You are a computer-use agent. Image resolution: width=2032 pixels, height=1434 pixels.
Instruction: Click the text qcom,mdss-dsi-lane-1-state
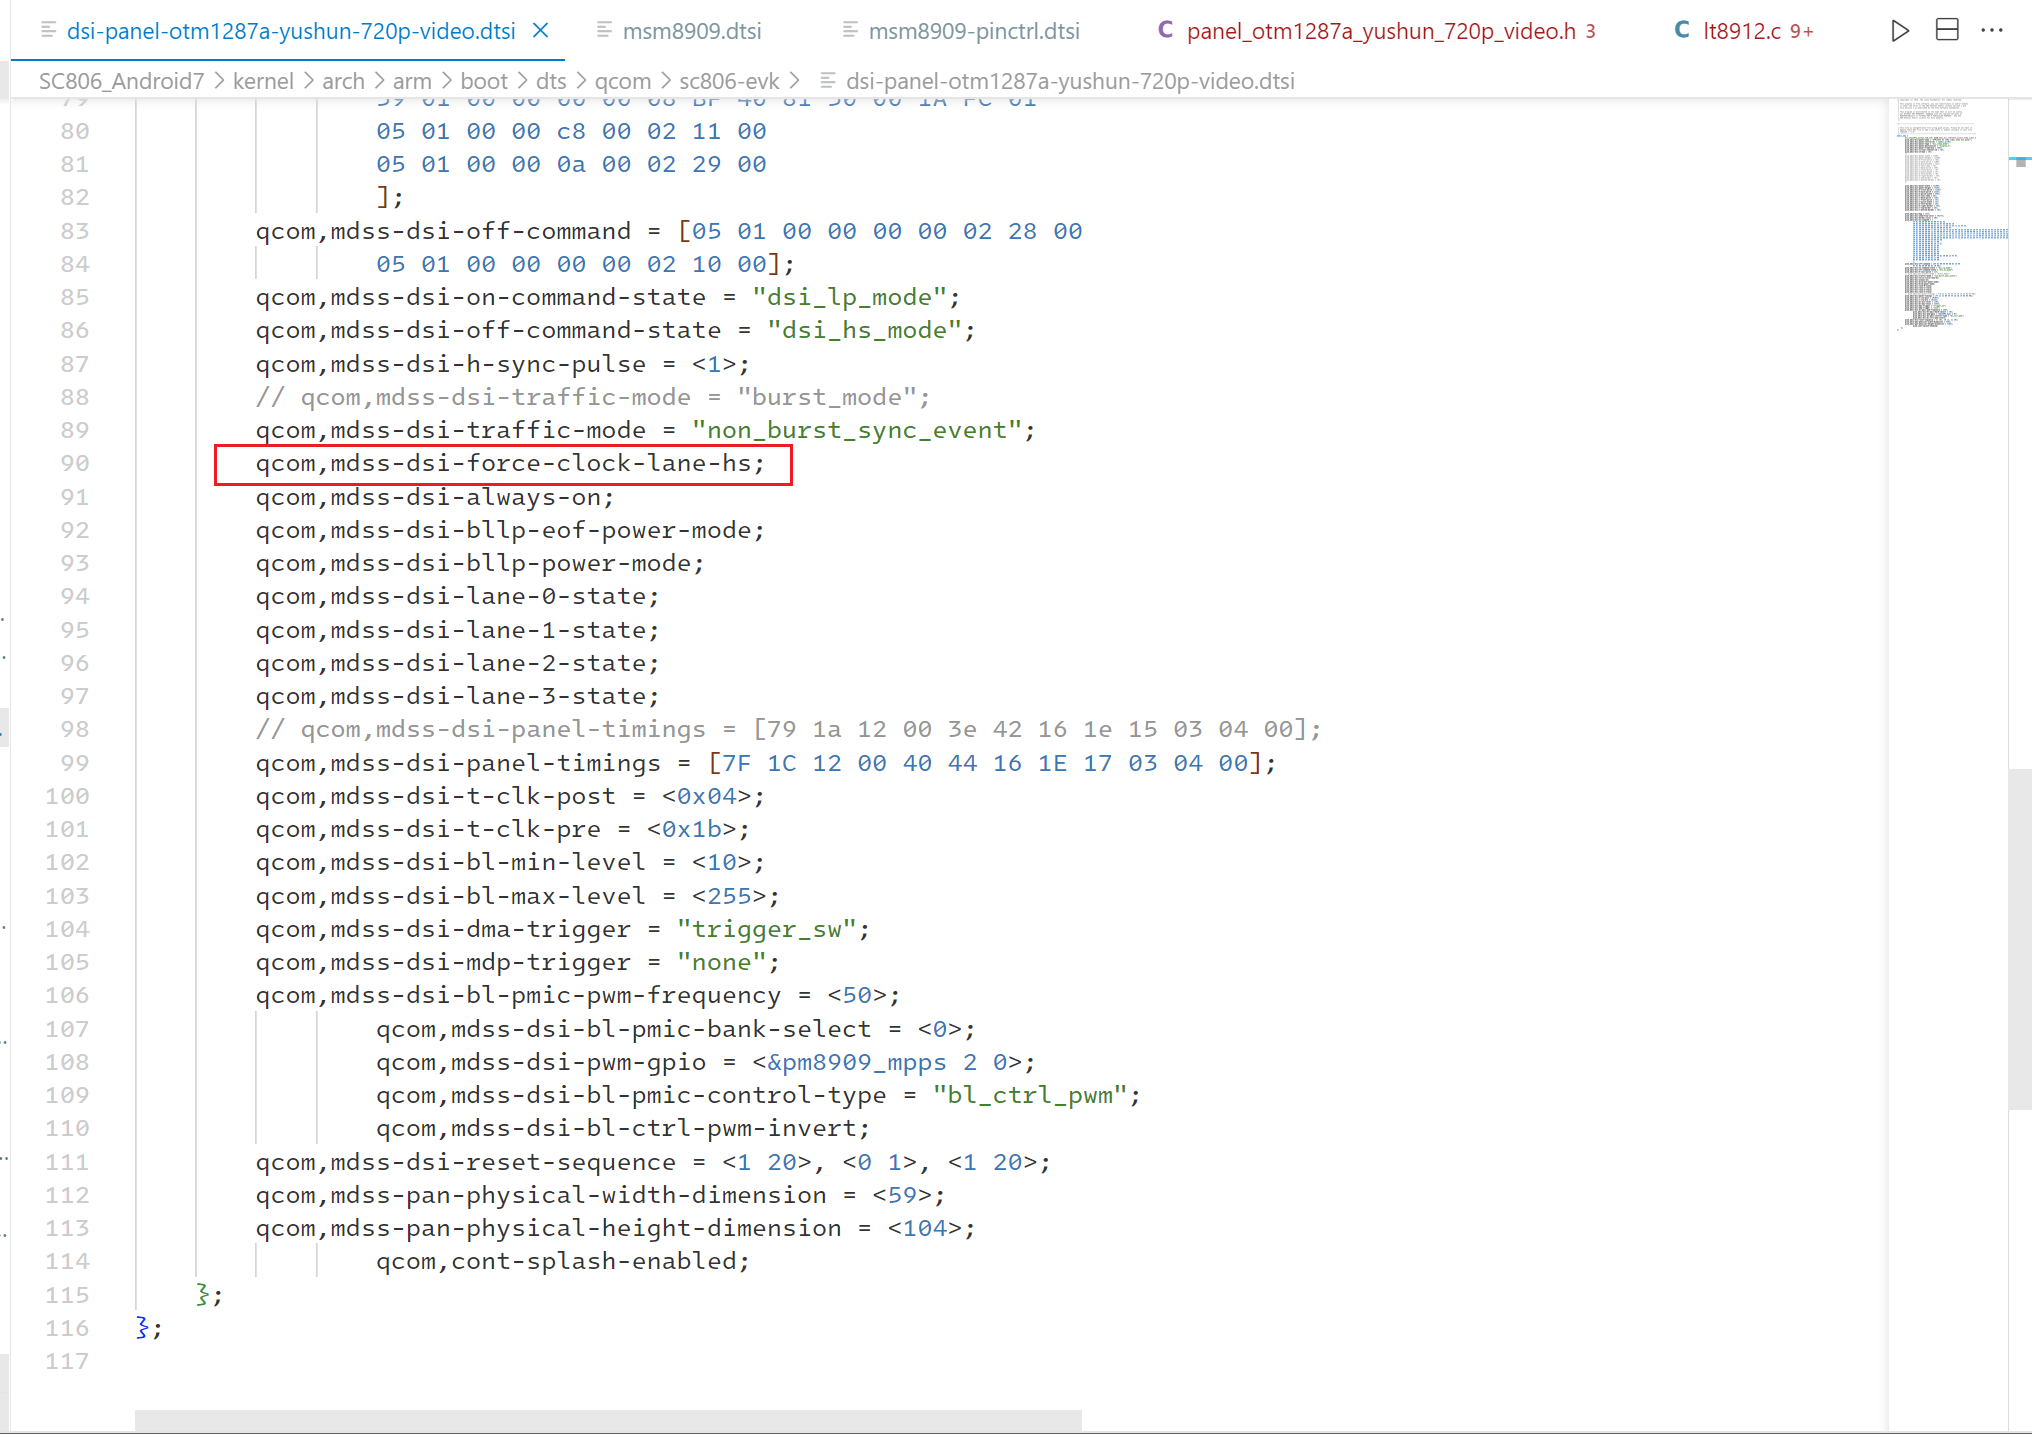[450, 630]
